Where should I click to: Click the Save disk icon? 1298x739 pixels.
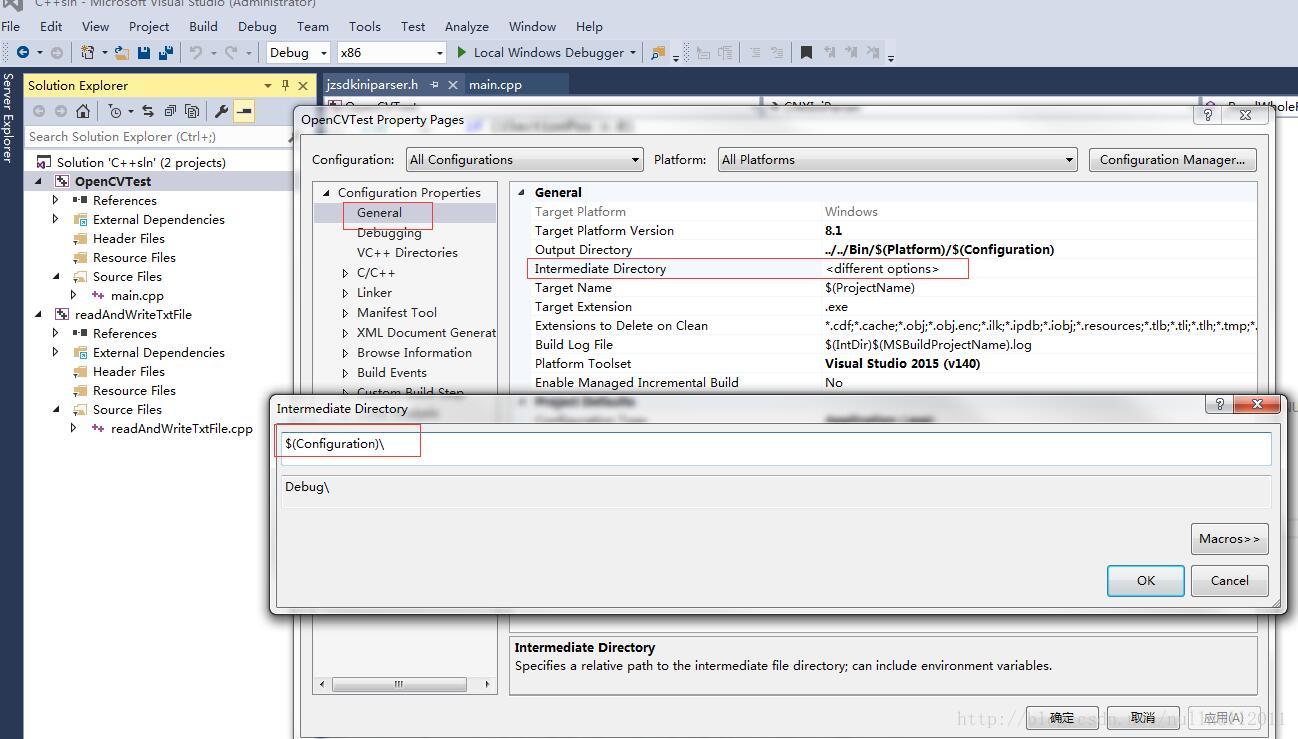144,53
